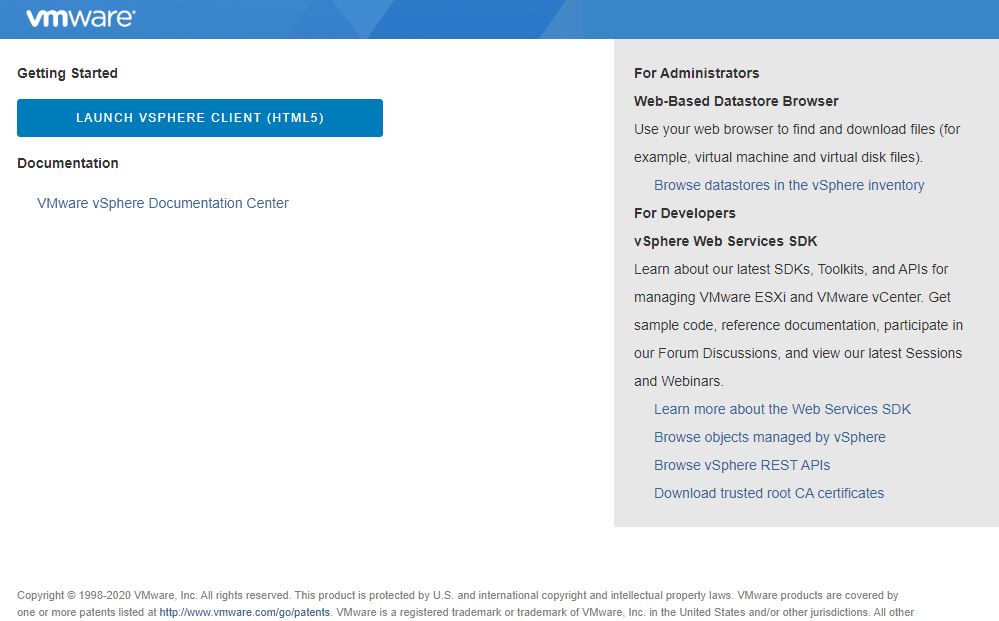Click the For Developers heading

click(x=684, y=213)
